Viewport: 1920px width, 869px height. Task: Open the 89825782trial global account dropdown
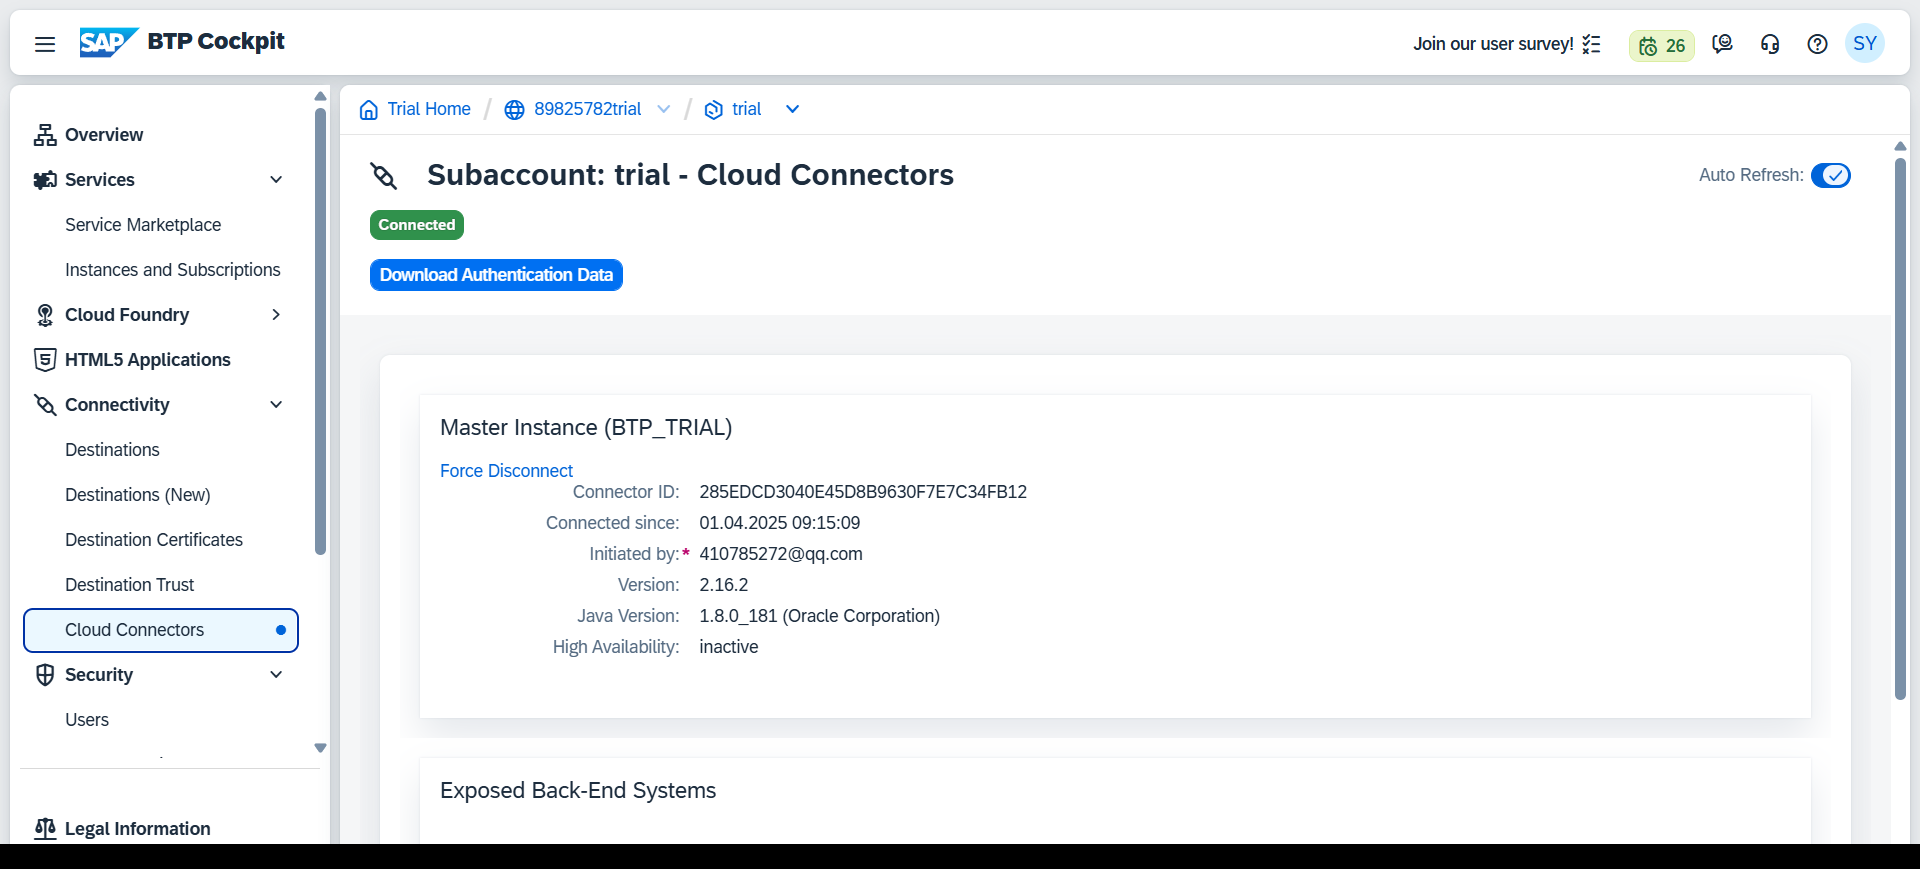(664, 110)
